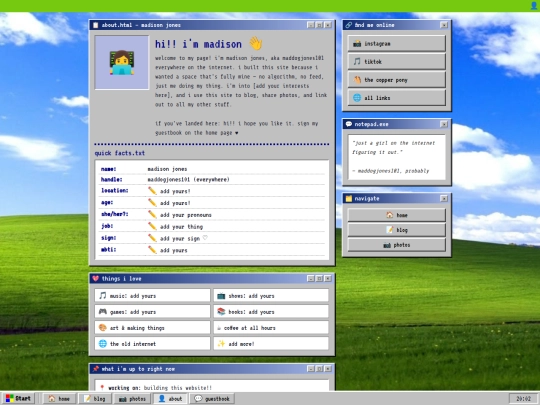Click the pencil icon in she/her row

click(x=152, y=214)
